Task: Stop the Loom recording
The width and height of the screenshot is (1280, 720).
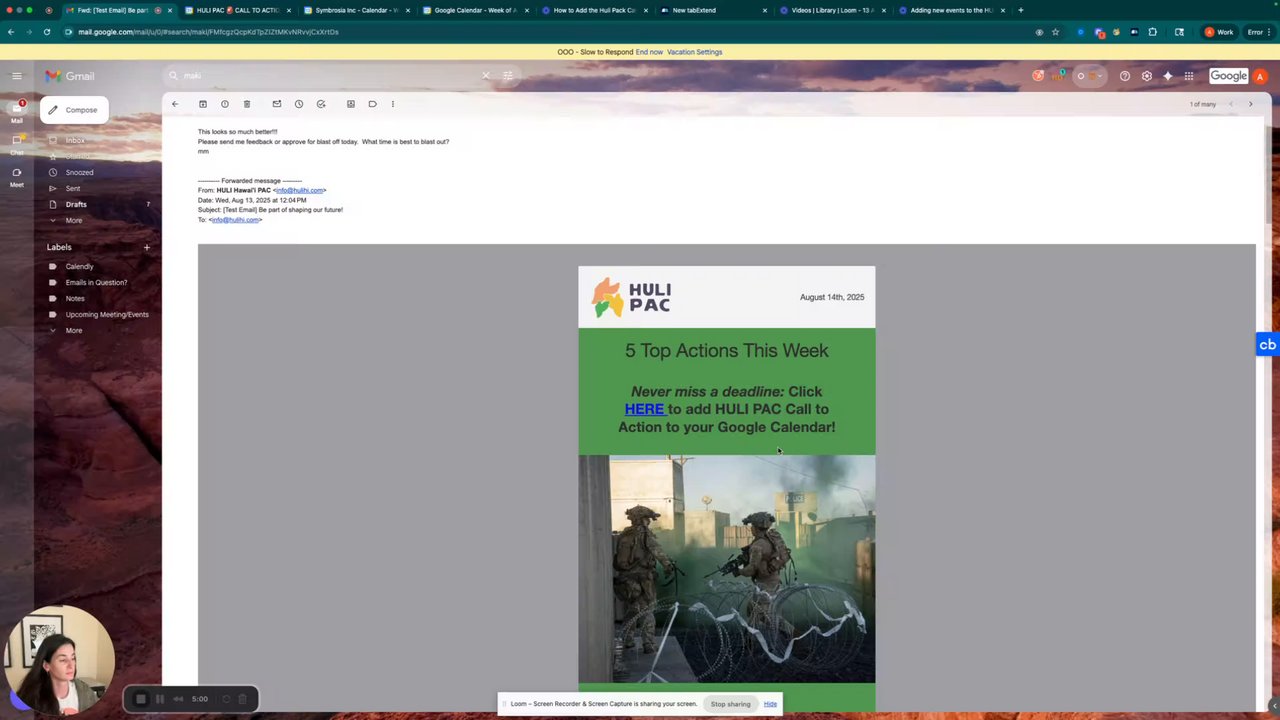Action: click(x=141, y=699)
